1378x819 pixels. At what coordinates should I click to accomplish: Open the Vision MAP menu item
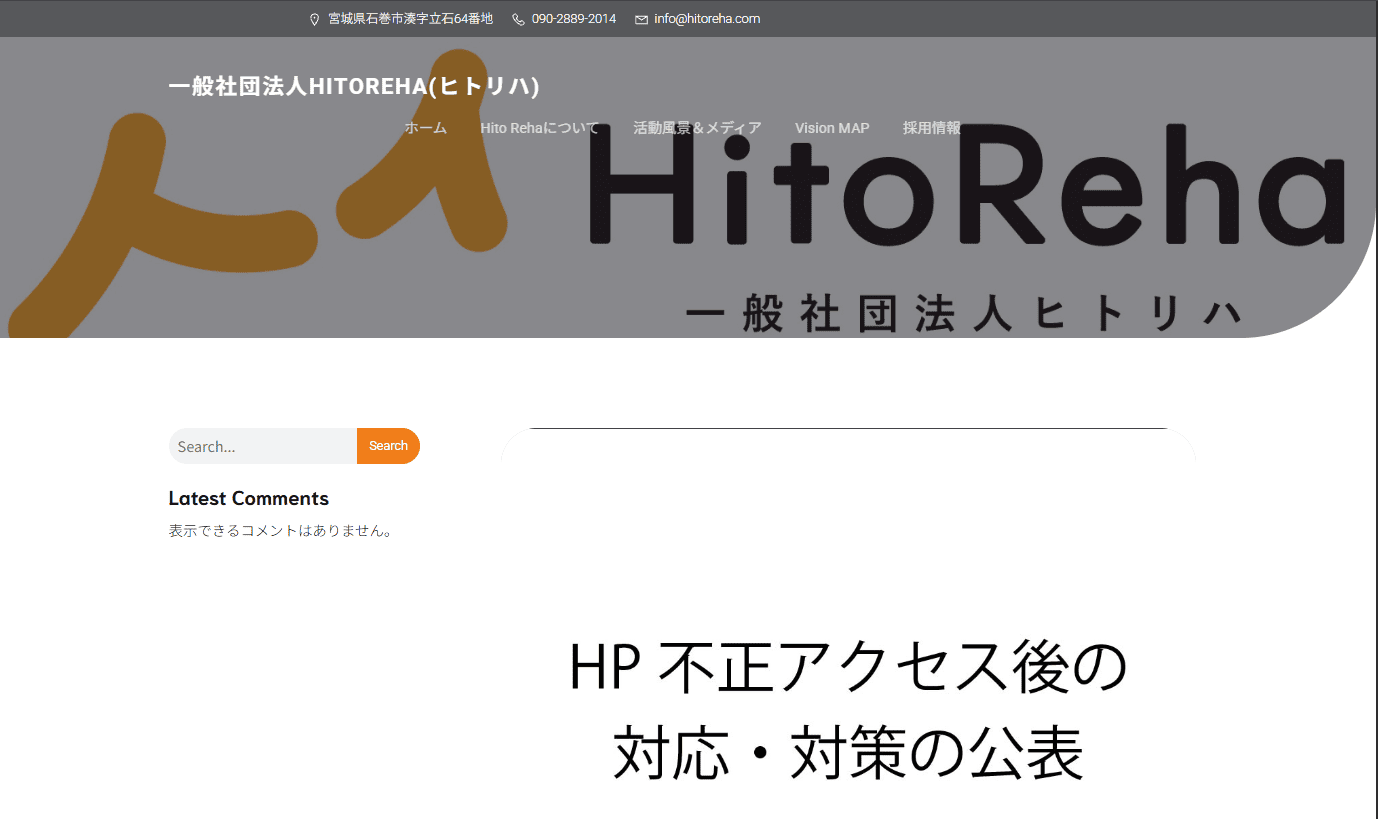[x=832, y=128]
